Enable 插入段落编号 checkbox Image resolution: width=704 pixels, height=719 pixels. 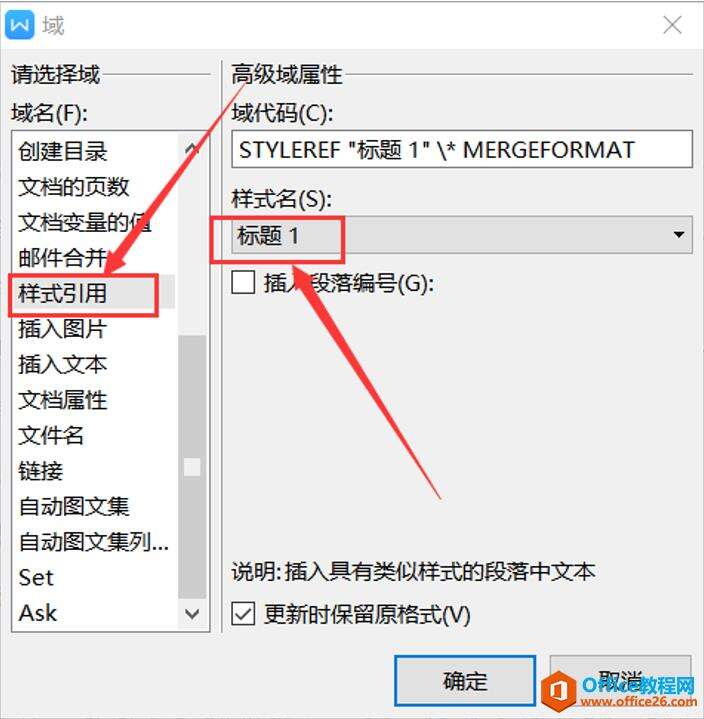point(243,282)
